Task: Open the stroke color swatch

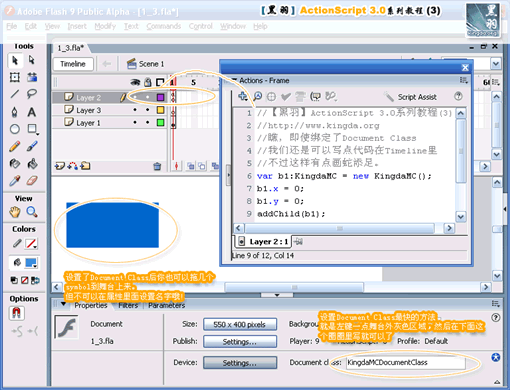Action: [x=31, y=244]
